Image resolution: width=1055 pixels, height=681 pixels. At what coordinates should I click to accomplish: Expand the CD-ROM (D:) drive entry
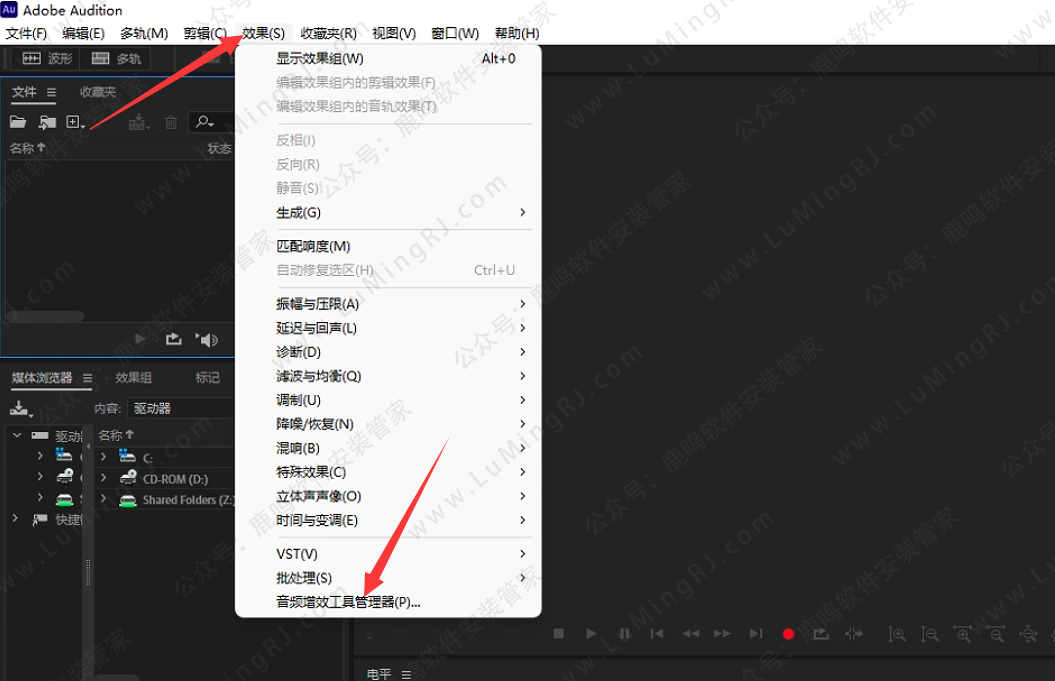[106, 478]
